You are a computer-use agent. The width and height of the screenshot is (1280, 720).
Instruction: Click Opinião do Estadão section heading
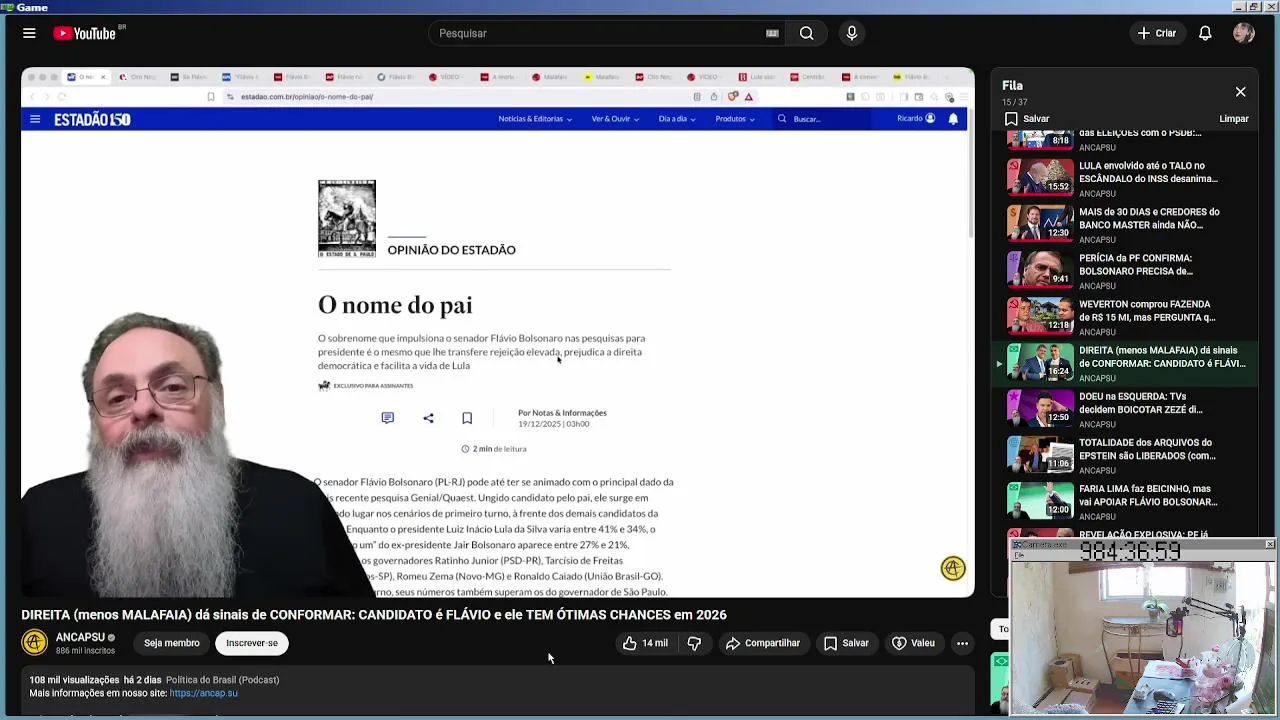(x=452, y=250)
